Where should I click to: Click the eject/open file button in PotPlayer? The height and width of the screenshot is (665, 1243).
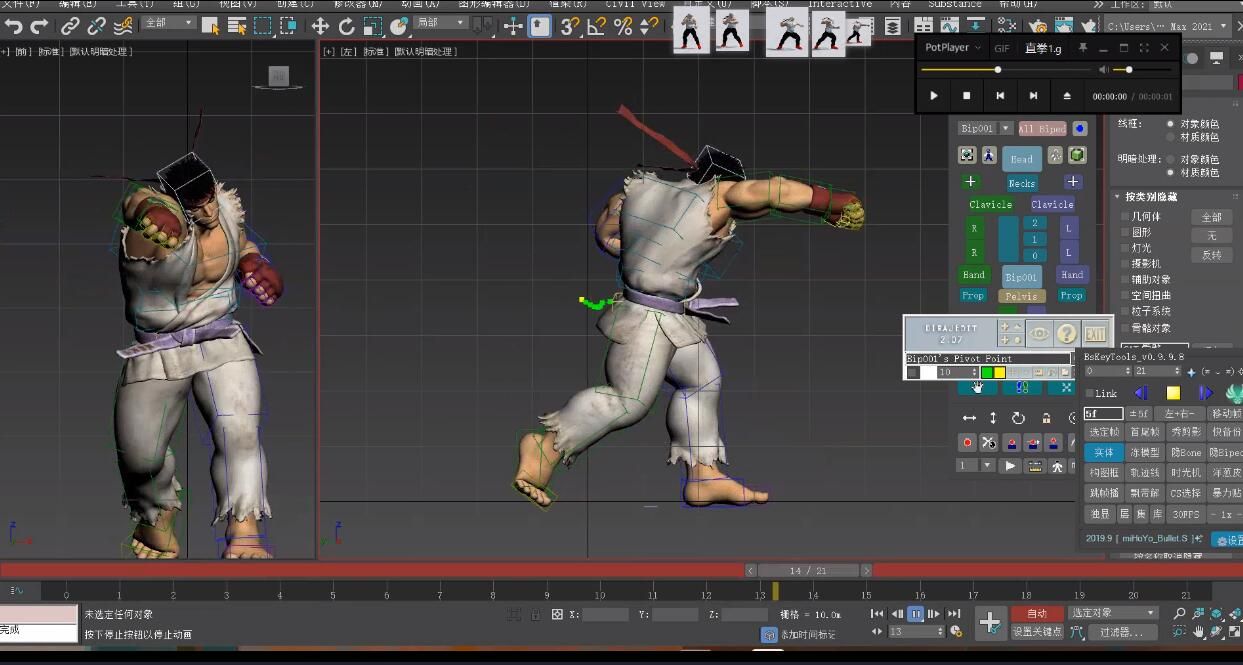(1067, 96)
